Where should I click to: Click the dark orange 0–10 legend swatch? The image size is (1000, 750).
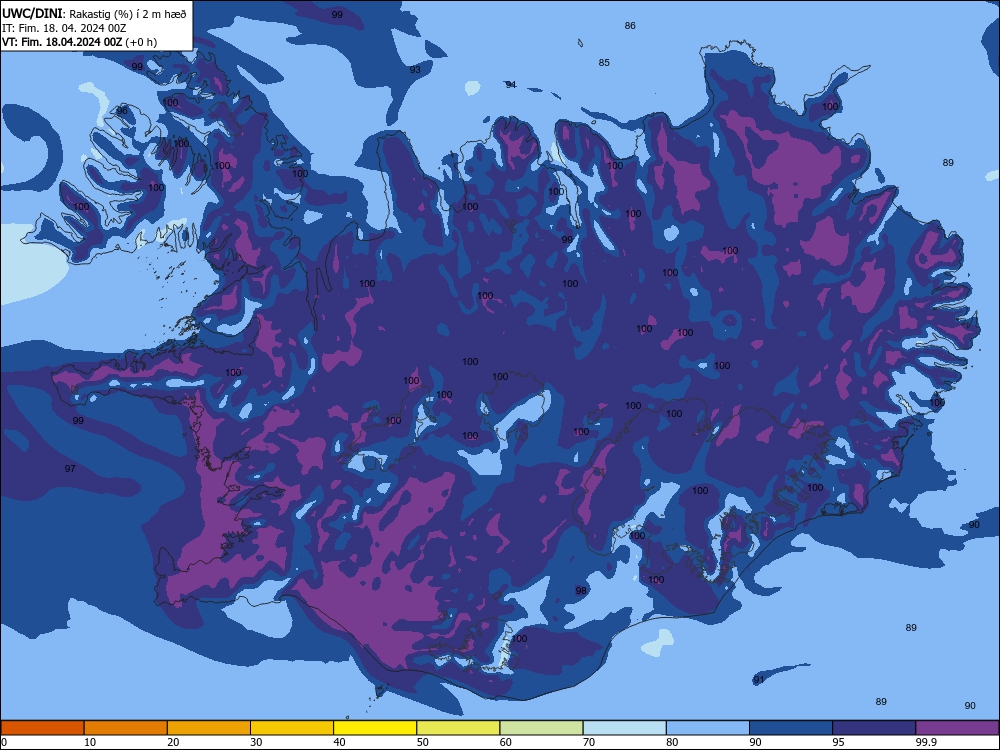coord(43,728)
